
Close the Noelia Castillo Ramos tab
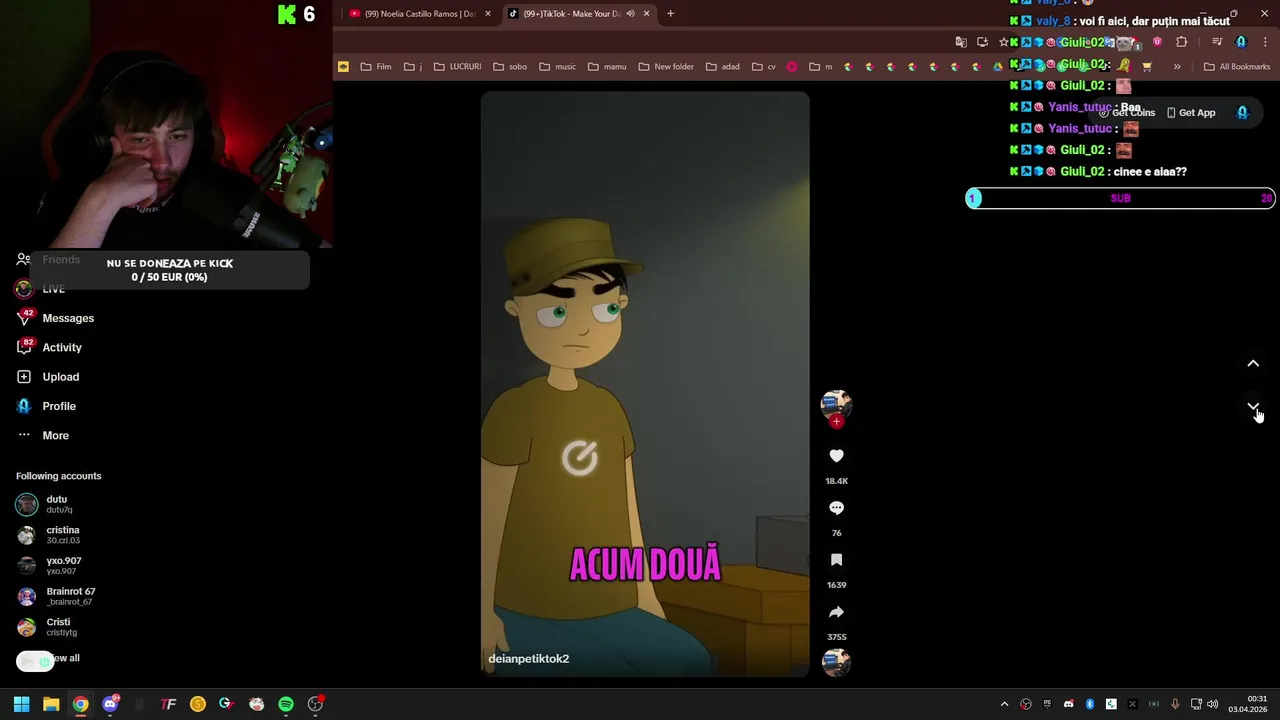[488, 14]
